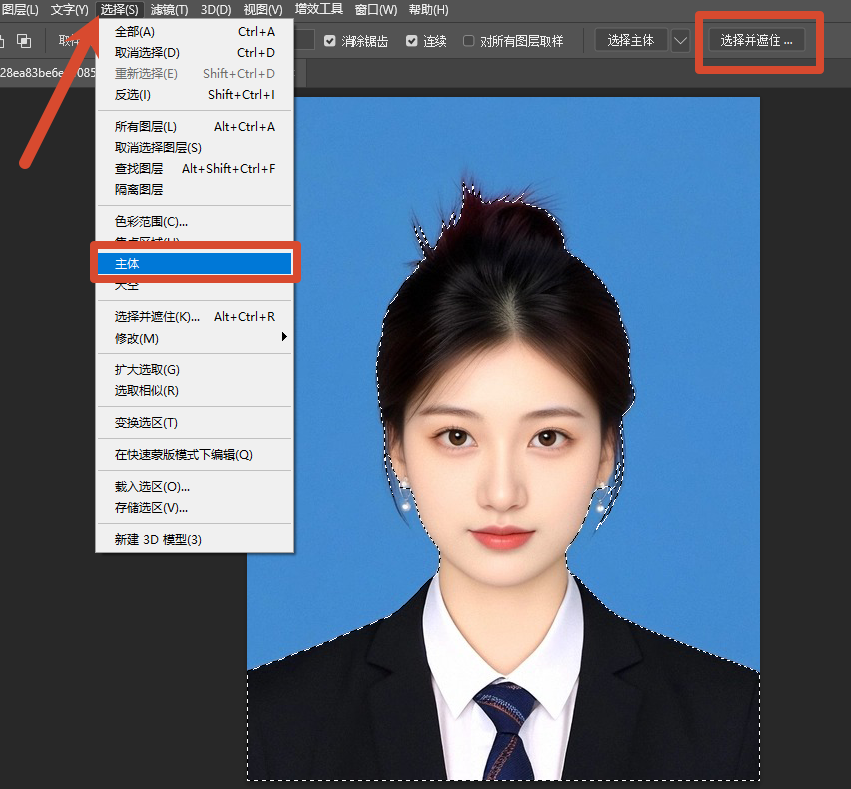Image resolution: width=851 pixels, height=789 pixels.
Task: Open the 帮助(H) menu
Action: click(429, 10)
